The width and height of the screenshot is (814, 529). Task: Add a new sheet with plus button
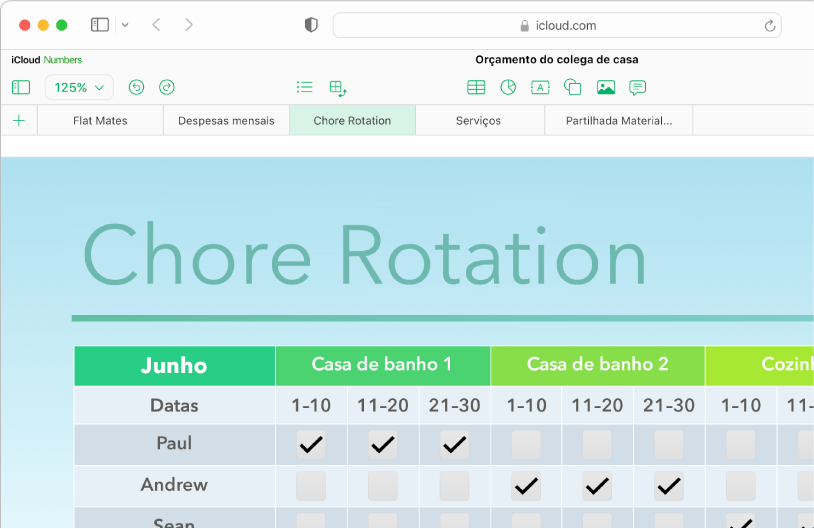click(x=19, y=120)
